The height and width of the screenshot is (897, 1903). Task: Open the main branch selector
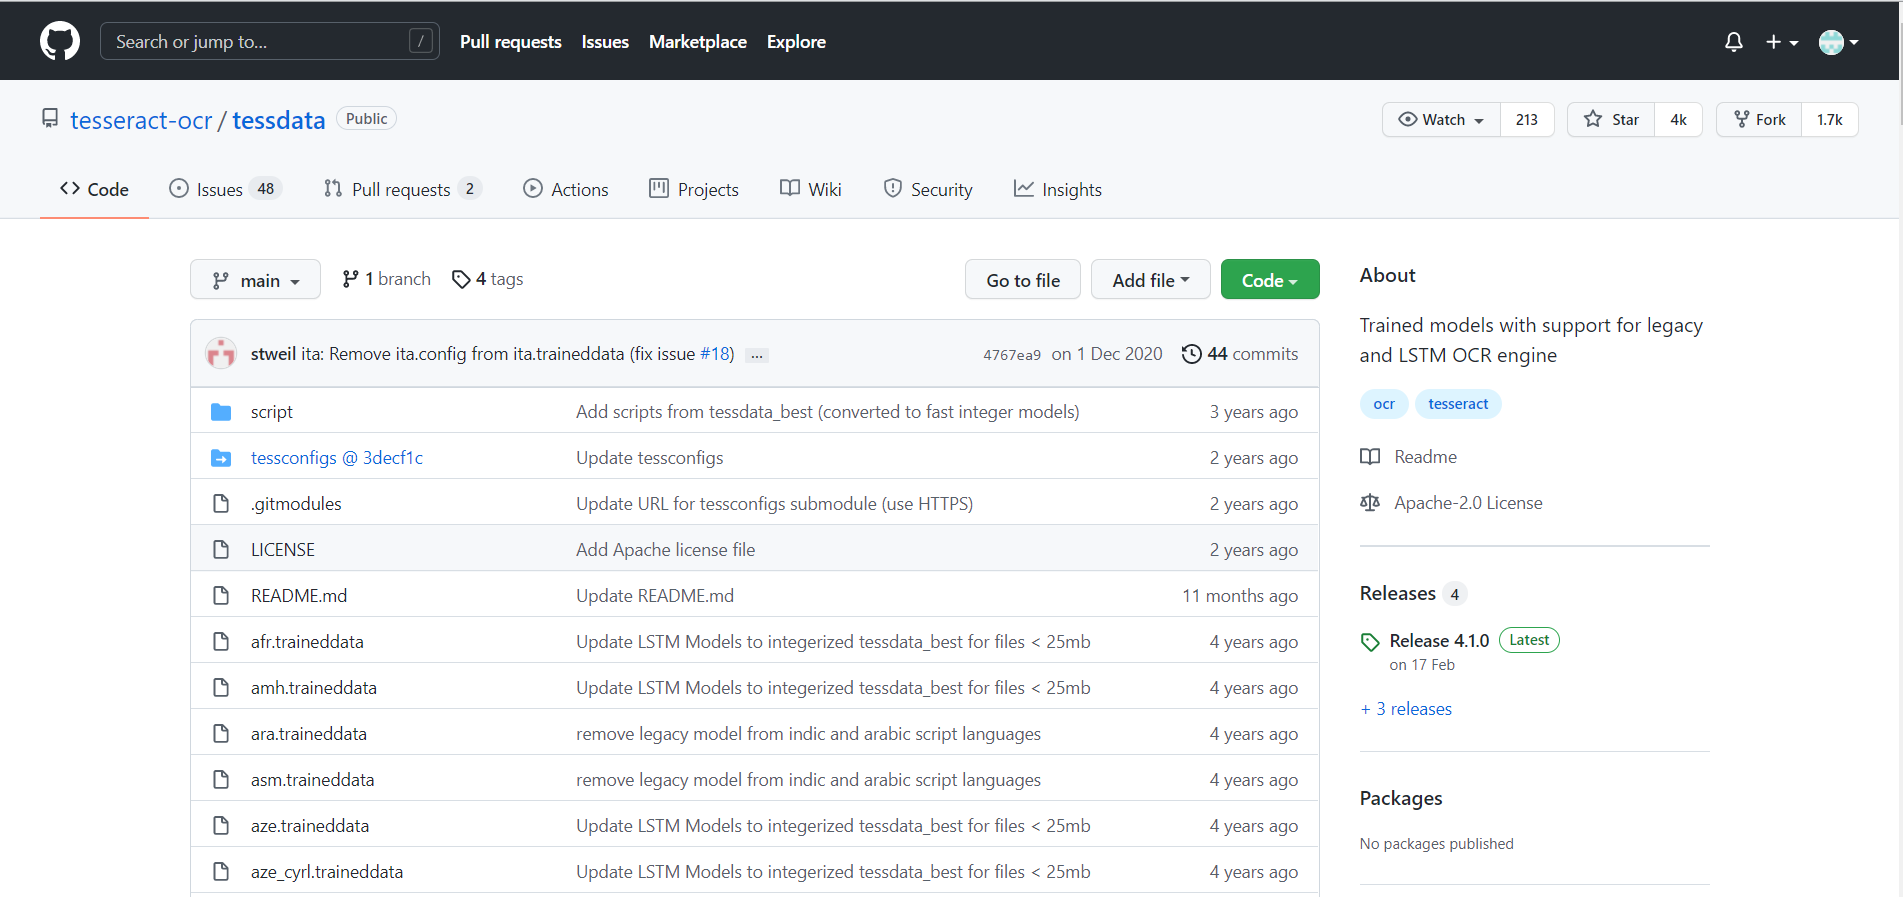click(255, 279)
